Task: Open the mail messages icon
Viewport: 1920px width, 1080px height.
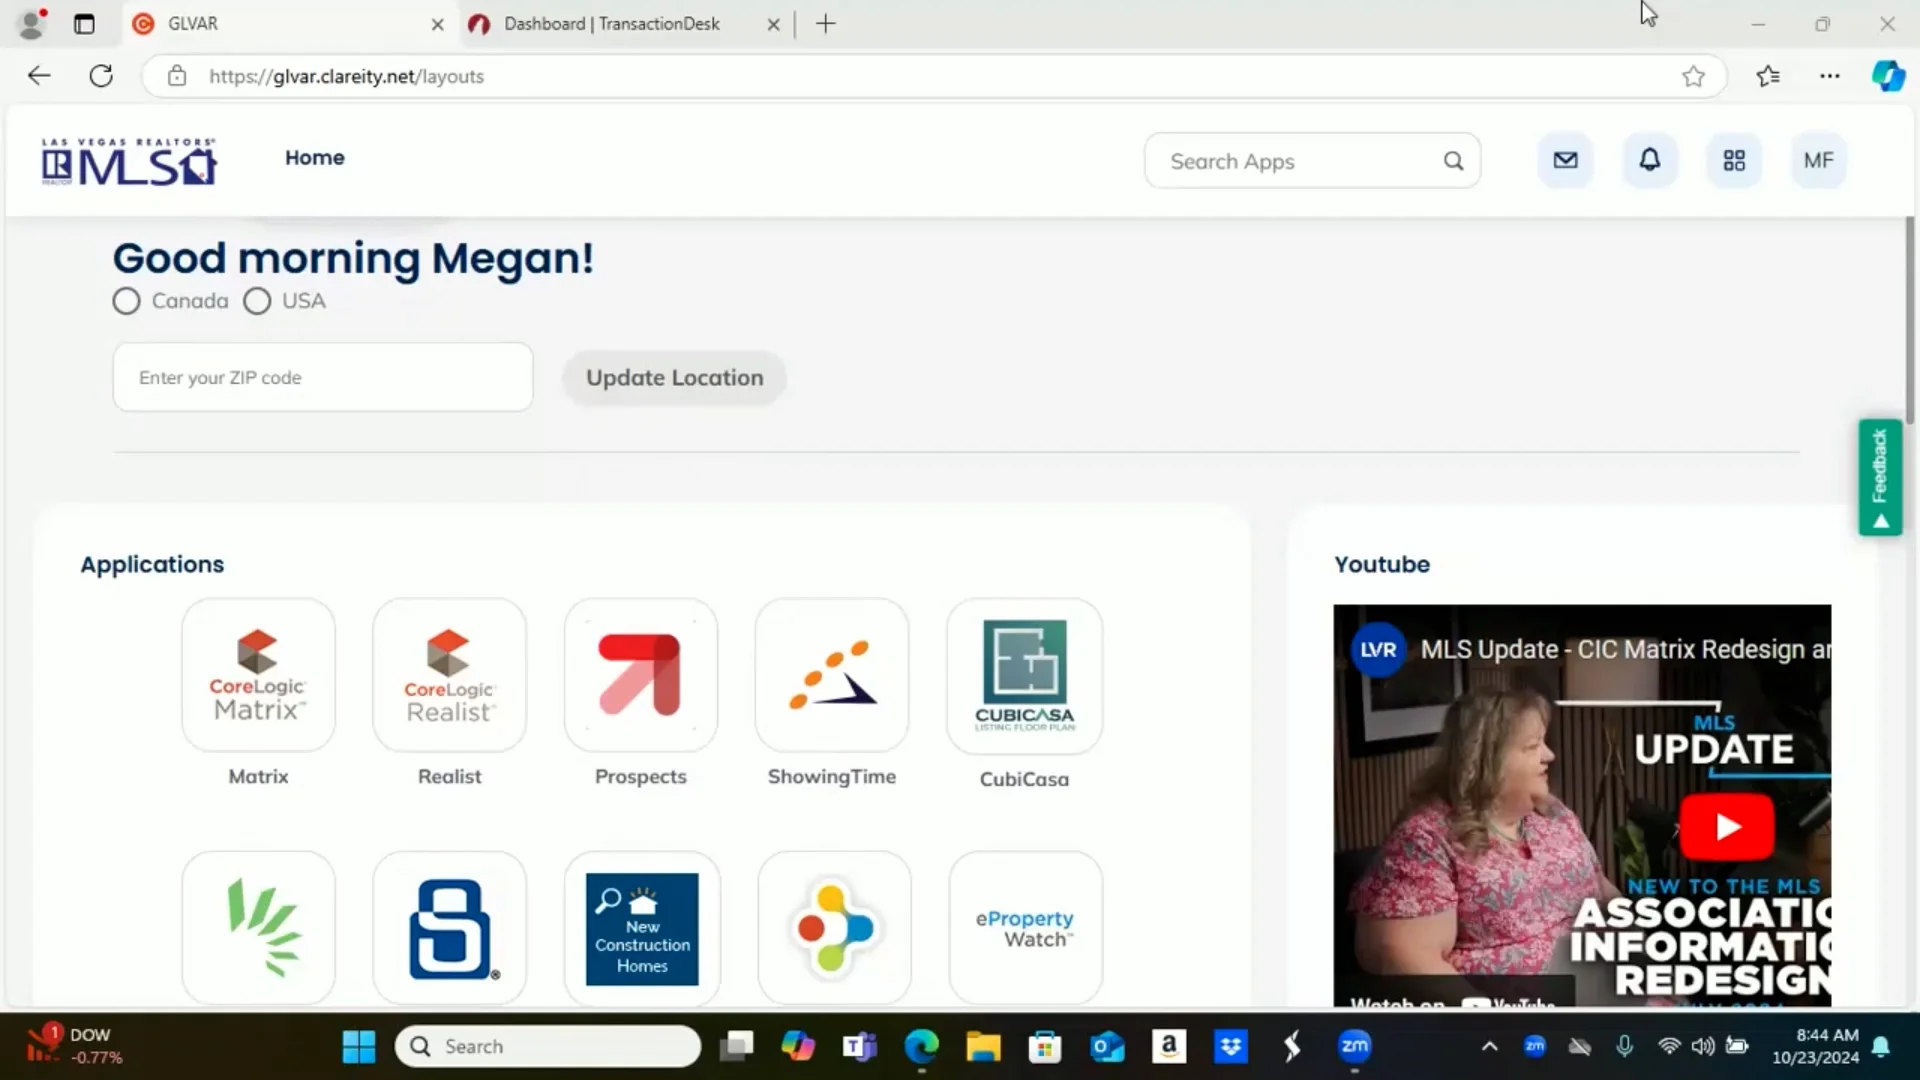Action: (x=1565, y=160)
